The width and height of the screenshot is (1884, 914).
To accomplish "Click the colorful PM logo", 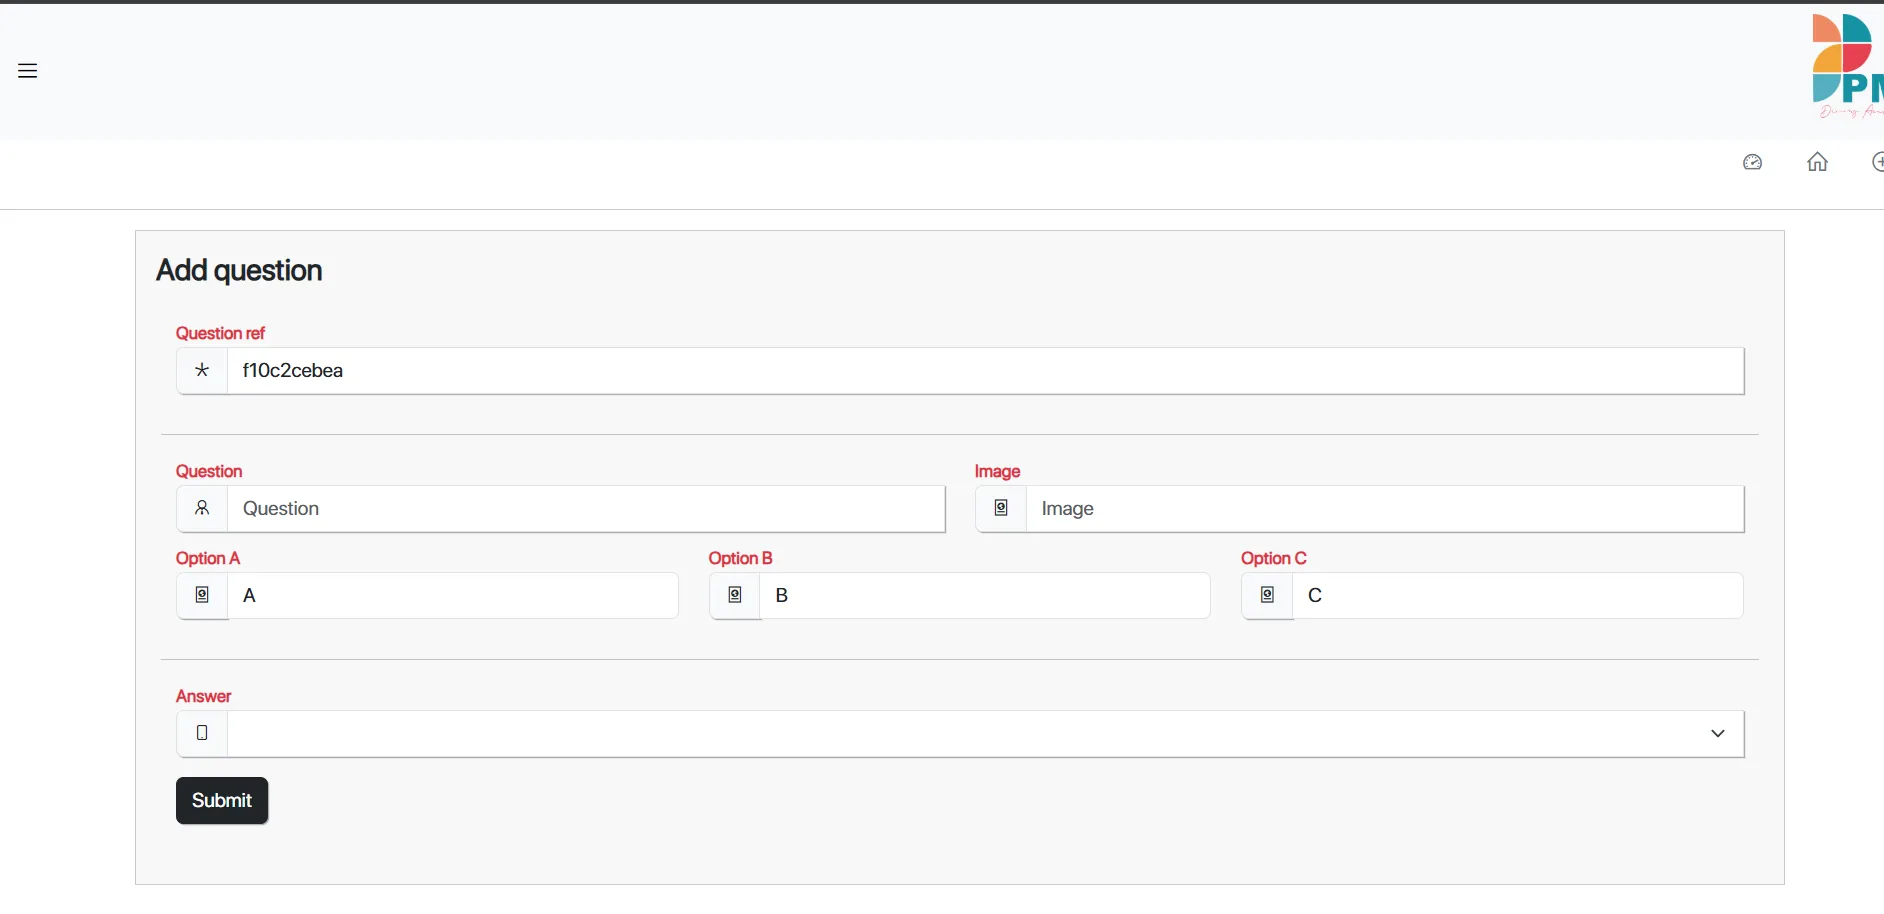I will [x=1846, y=66].
